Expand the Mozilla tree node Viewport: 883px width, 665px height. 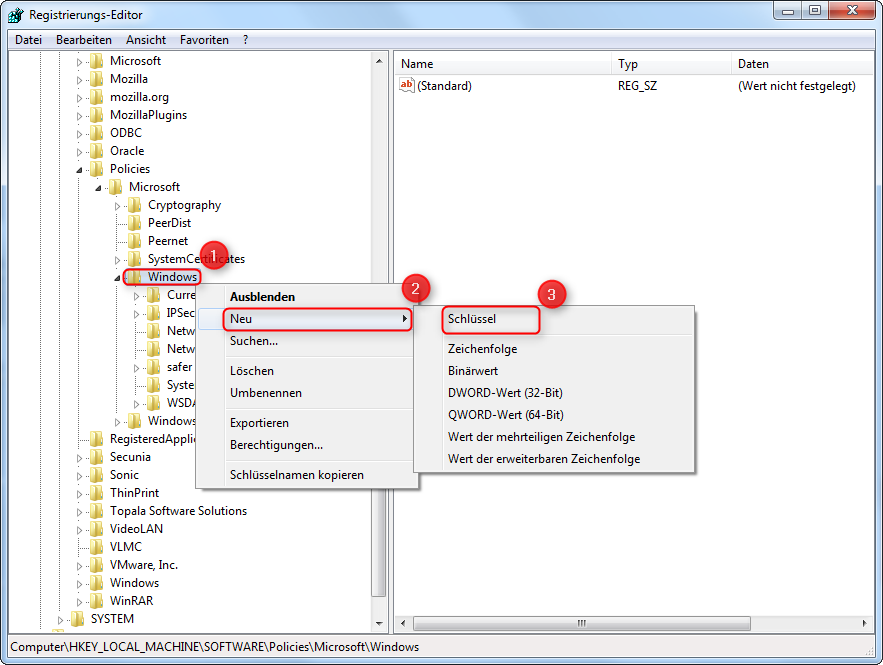pos(80,78)
